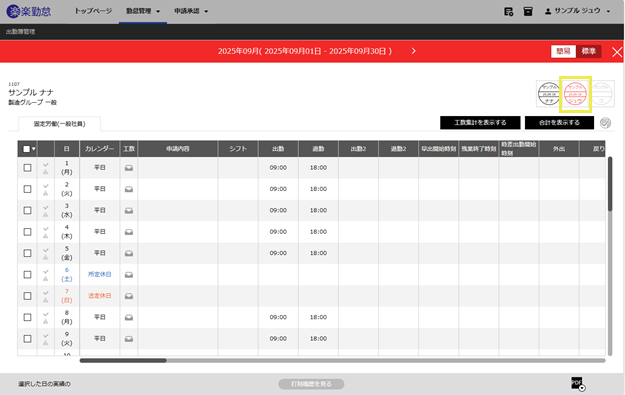625x395 pixels.
Task: Click the 楽楽勤怠 logo
Action: click(x=29, y=11)
